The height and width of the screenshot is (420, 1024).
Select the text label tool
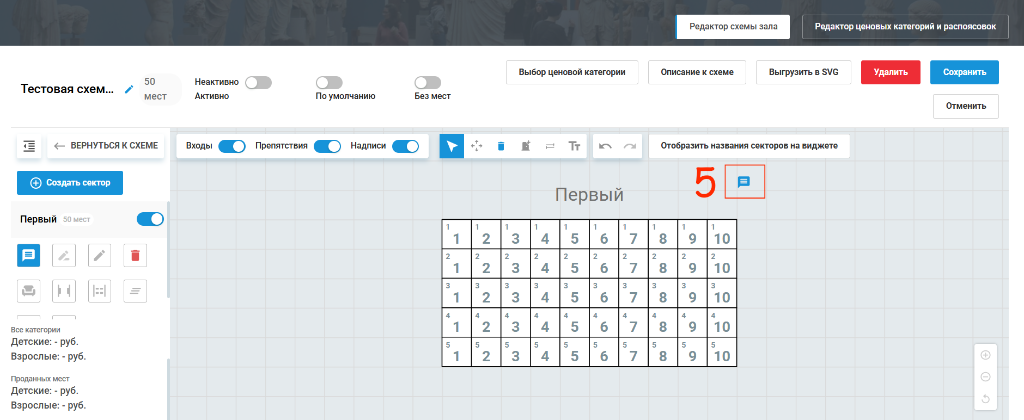pos(574,146)
